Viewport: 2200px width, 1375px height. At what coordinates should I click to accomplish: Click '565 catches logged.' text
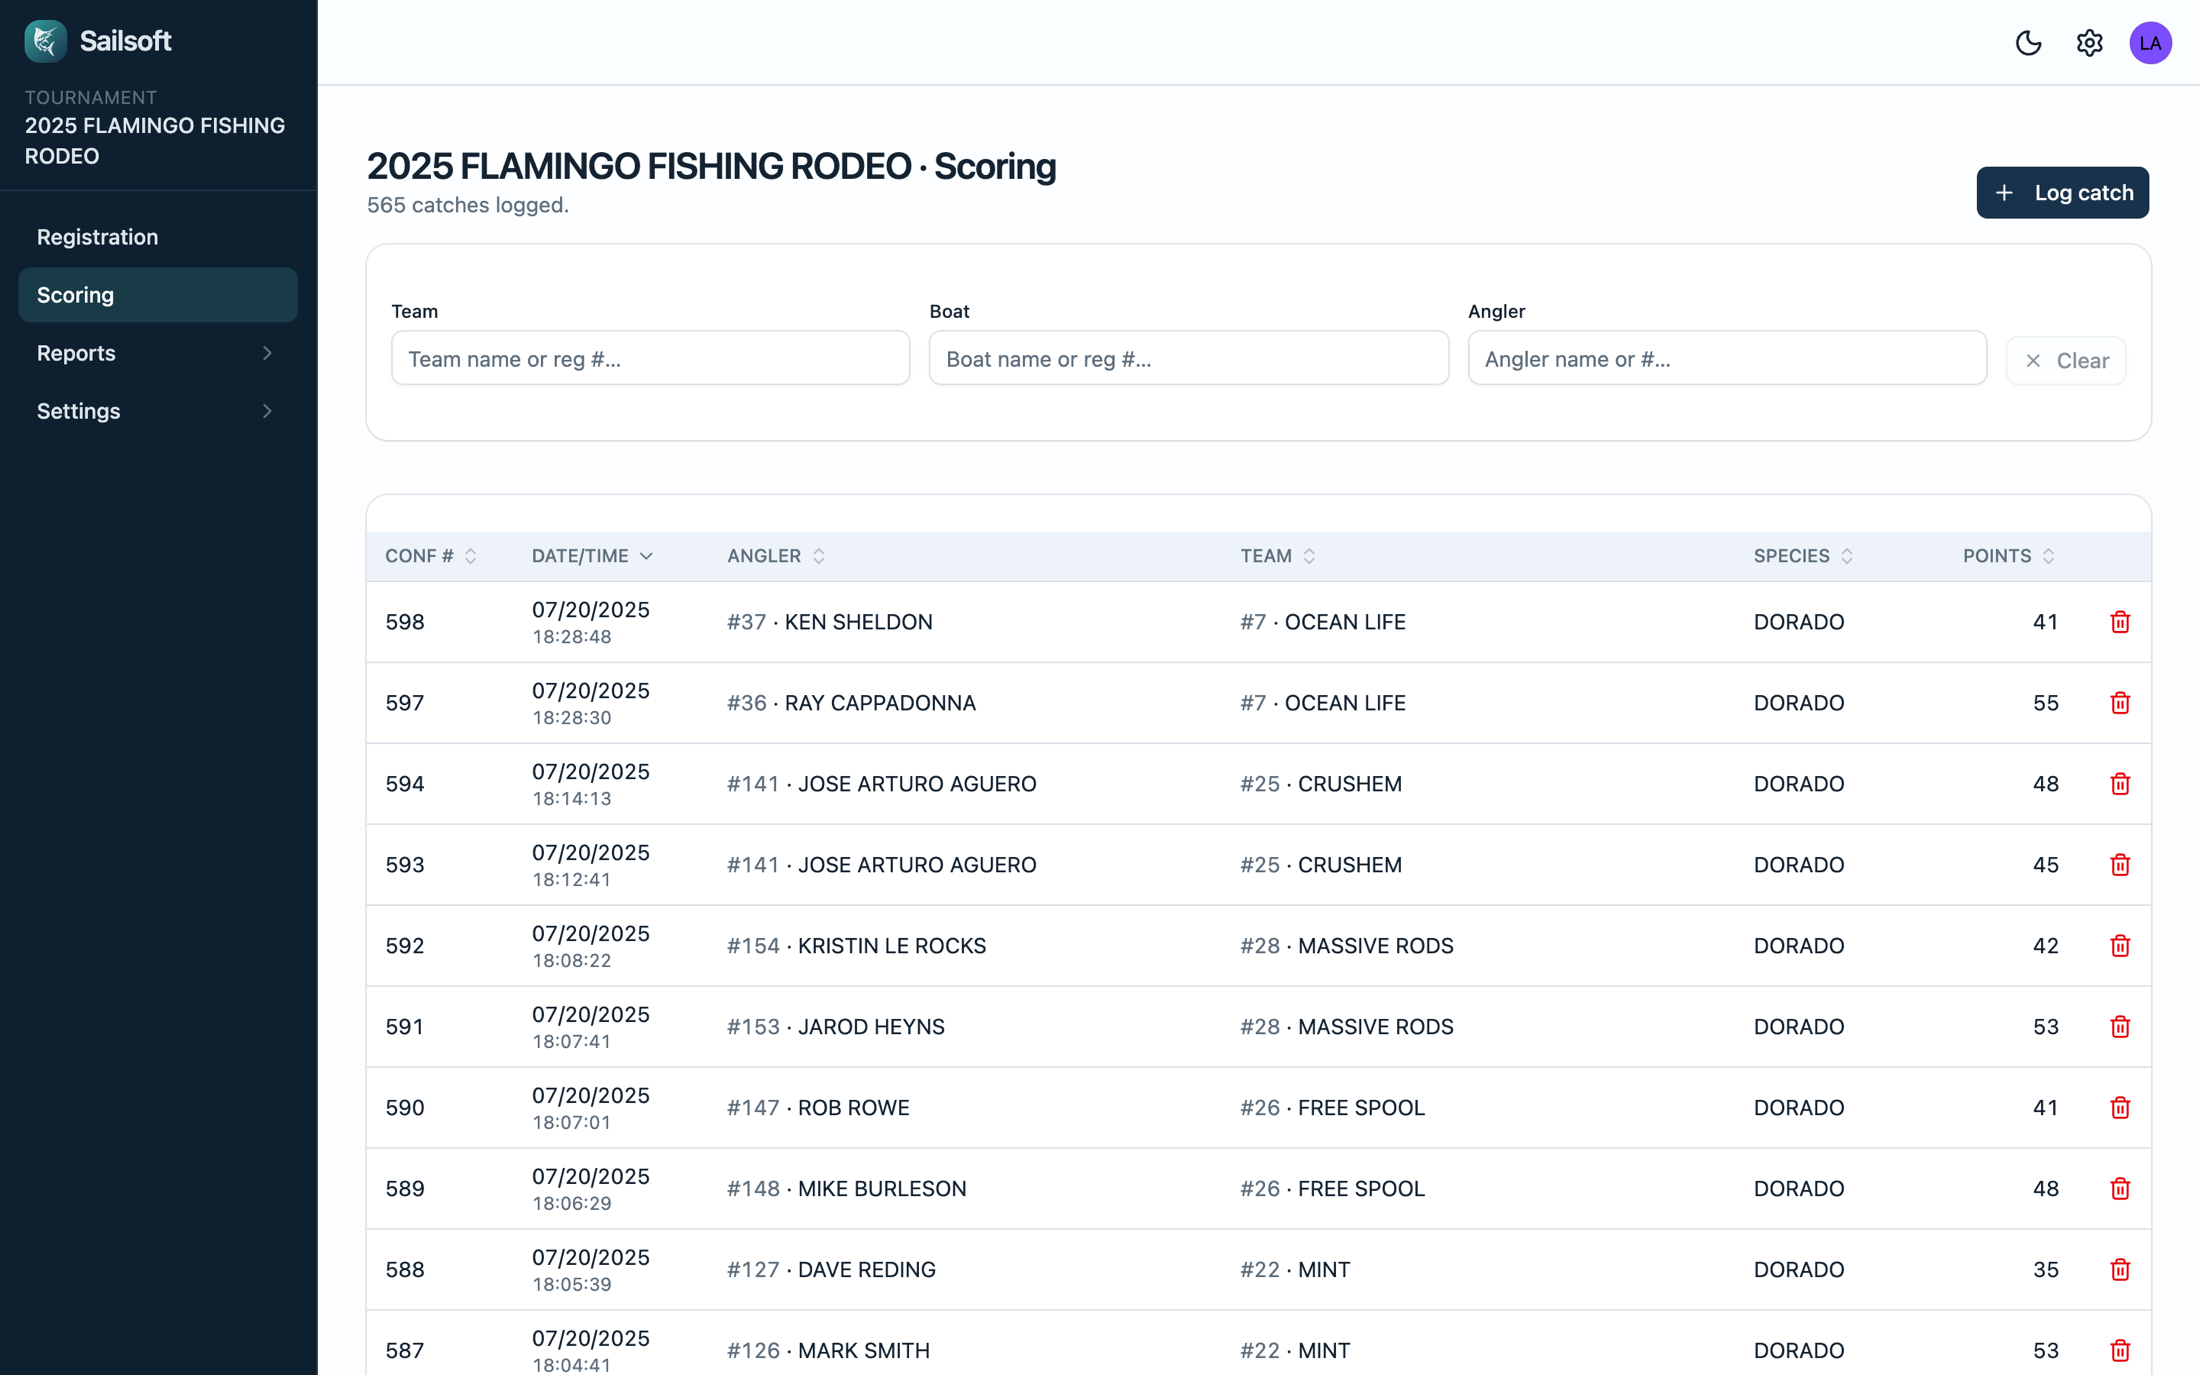point(467,205)
